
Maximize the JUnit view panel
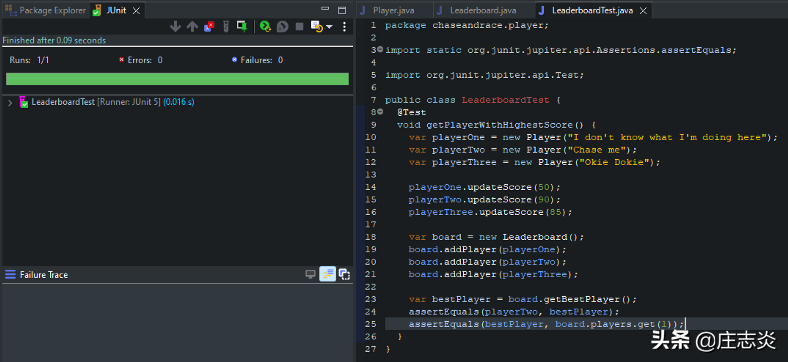342,10
